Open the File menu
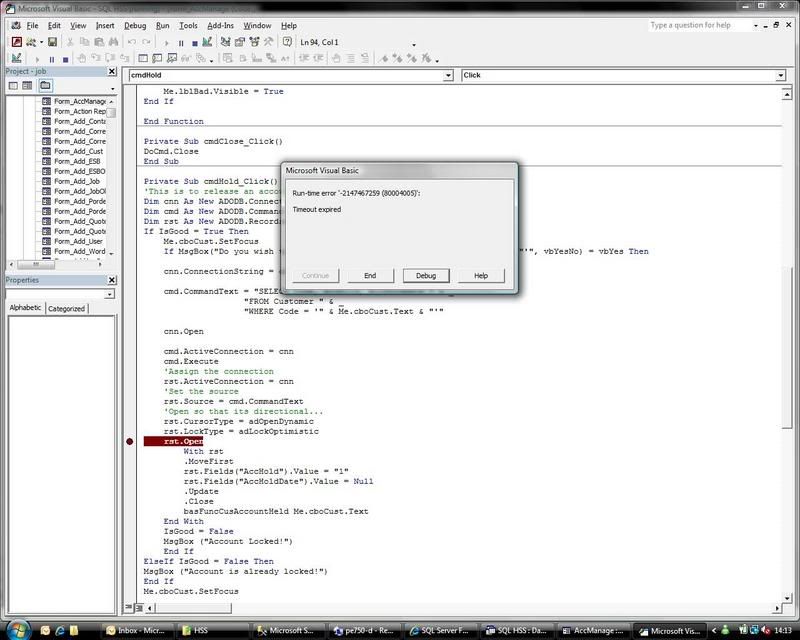The image size is (800, 640). pyautogui.click(x=32, y=26)
